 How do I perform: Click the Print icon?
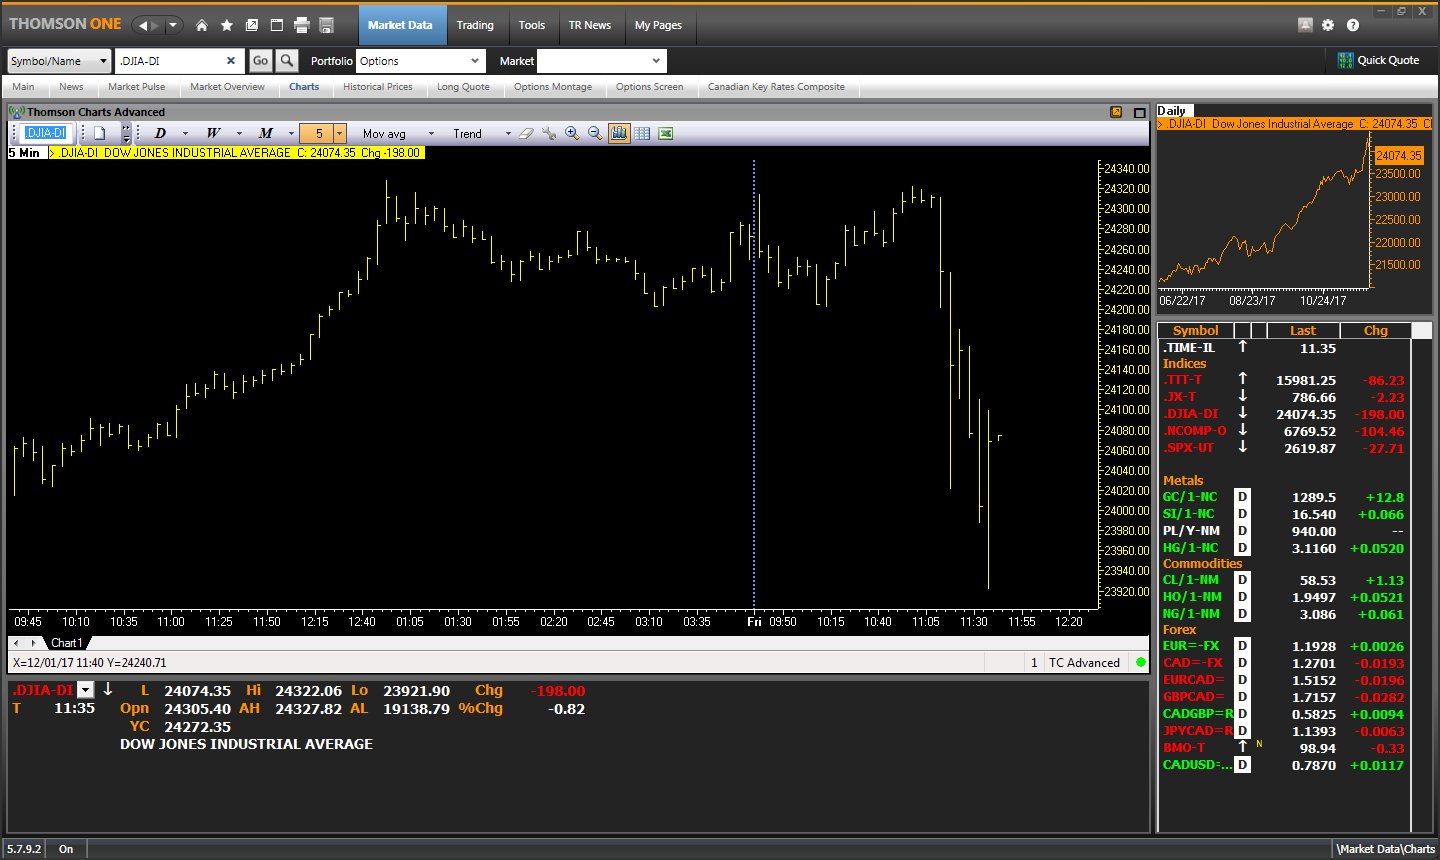(x=301, y=25)
